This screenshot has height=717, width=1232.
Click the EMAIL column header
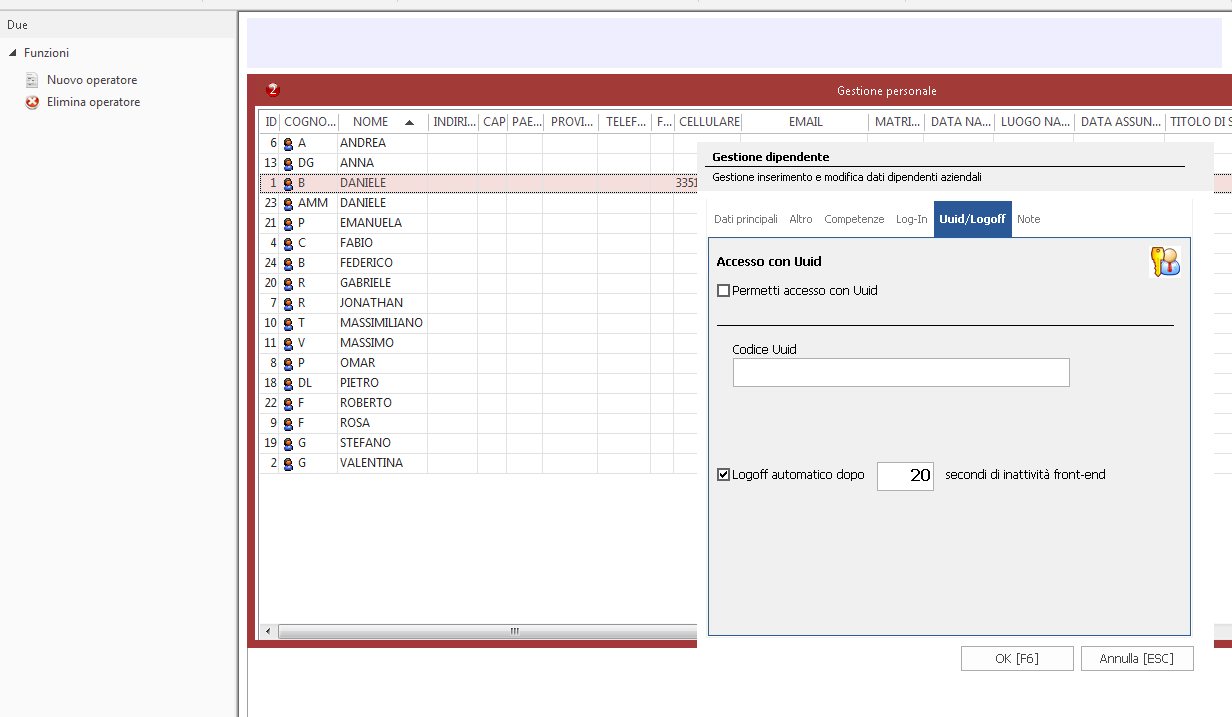click(805, 122)
